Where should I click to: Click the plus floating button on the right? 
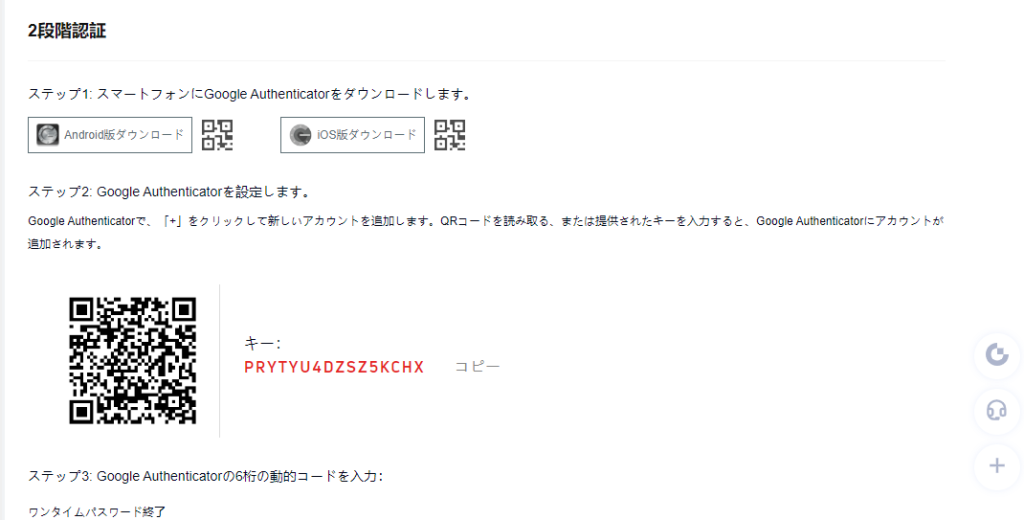997,466
